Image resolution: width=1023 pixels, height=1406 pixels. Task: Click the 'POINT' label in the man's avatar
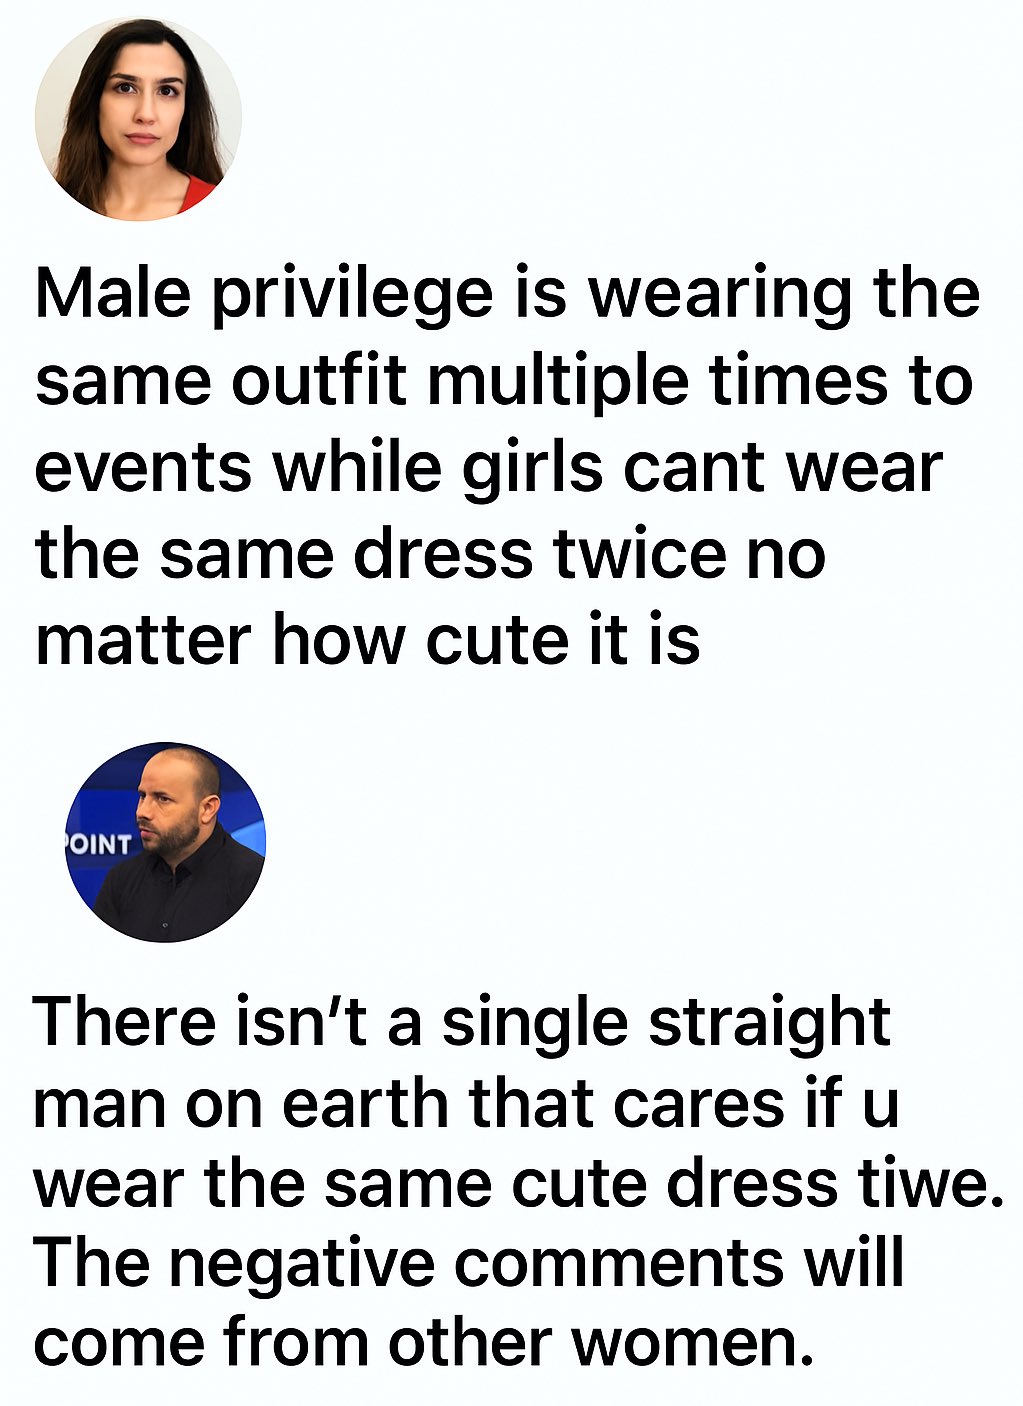(97, 844)
